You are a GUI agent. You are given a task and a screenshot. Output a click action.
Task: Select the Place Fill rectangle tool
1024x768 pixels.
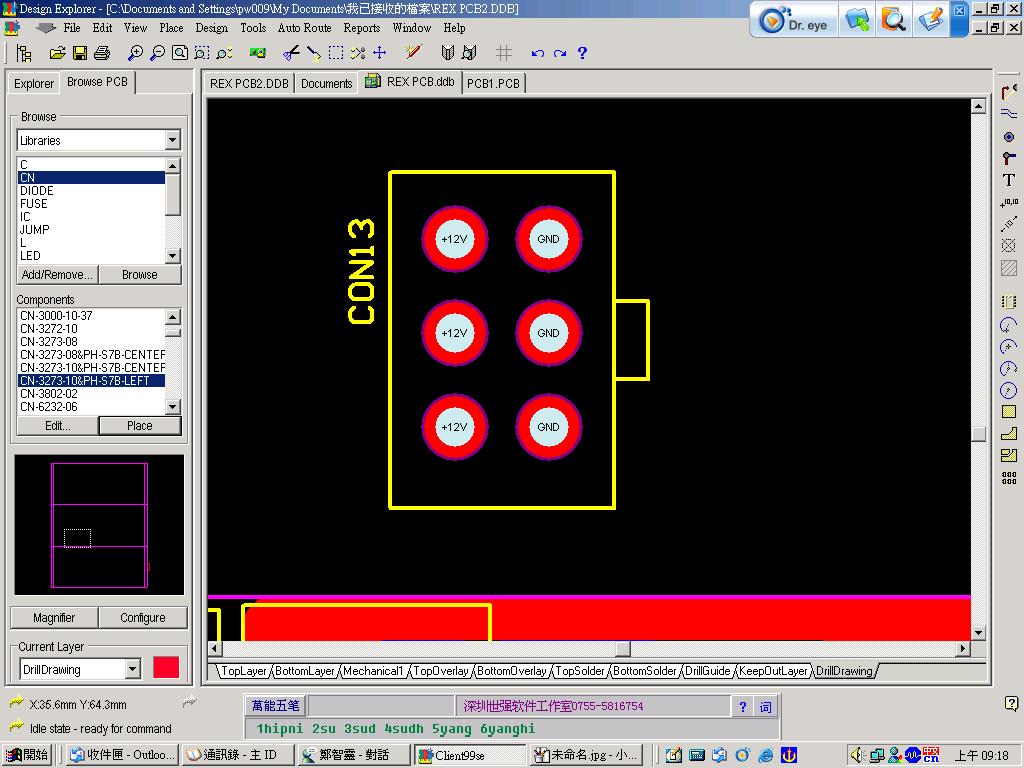coord(1009,412)
